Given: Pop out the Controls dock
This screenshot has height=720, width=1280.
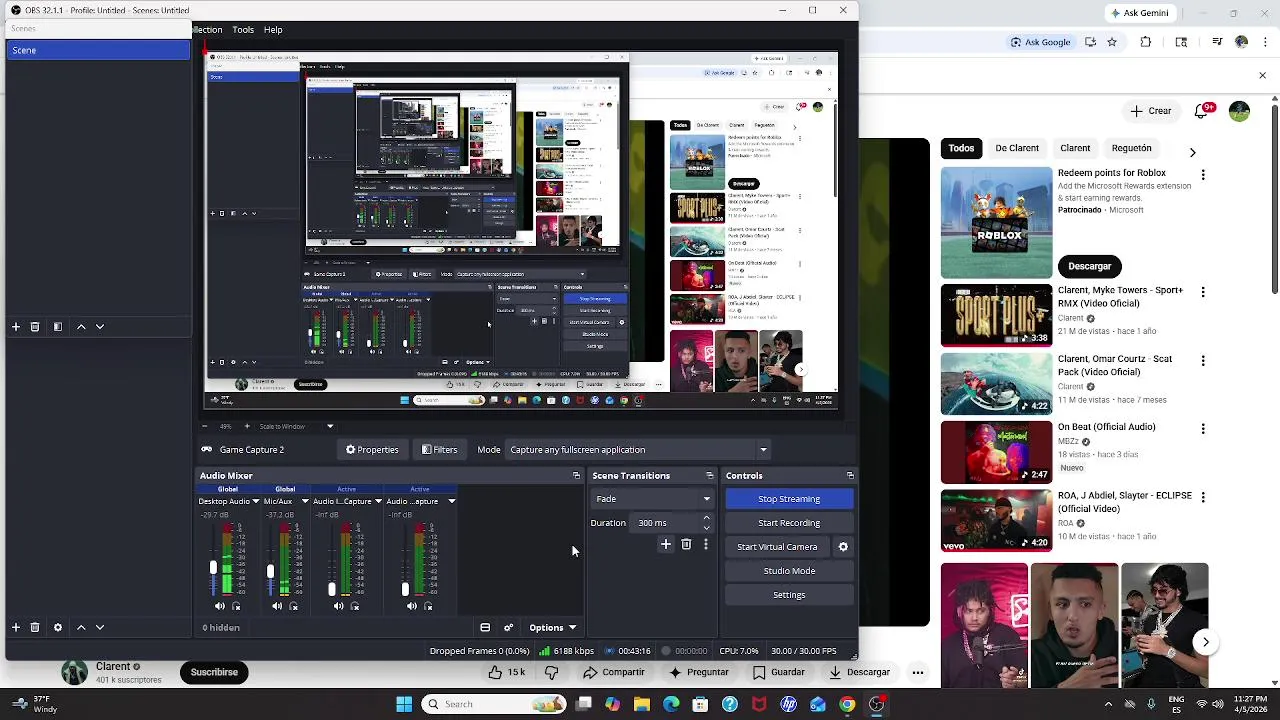Looking at the screenshot, I should point(850,476).
